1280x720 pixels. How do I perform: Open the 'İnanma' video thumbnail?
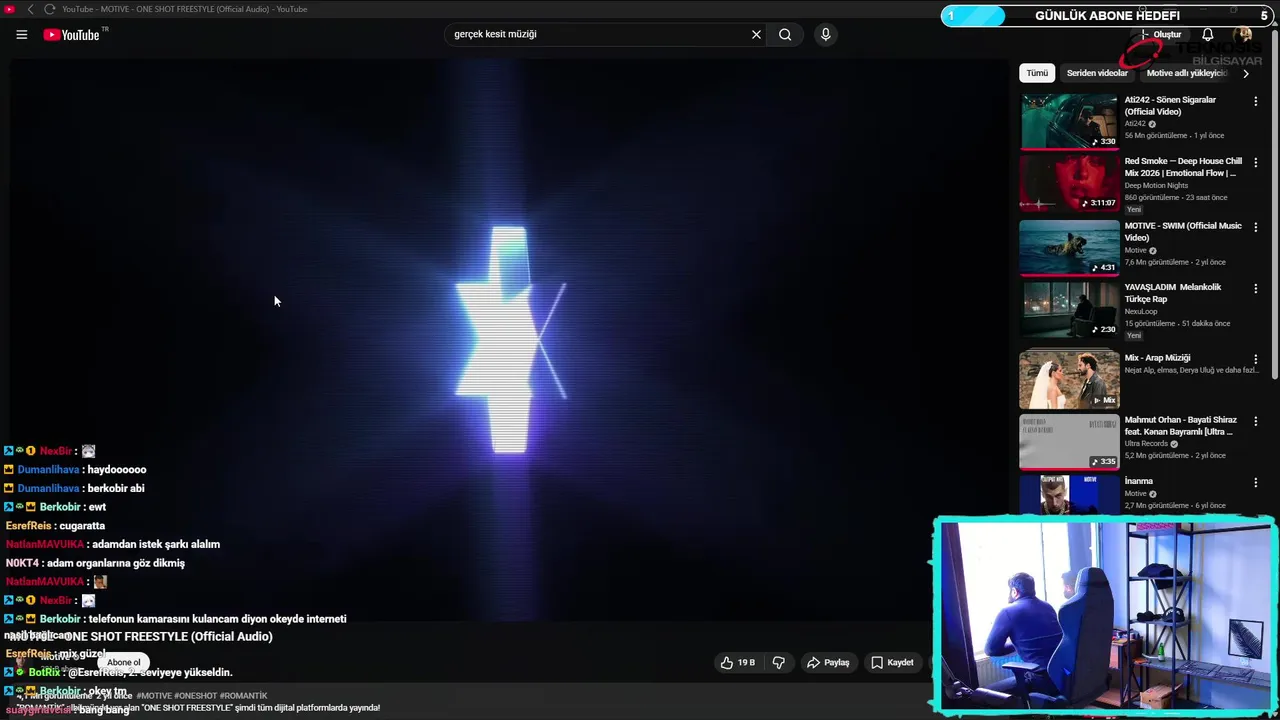pyautogui.click(x=1069, y=495)
